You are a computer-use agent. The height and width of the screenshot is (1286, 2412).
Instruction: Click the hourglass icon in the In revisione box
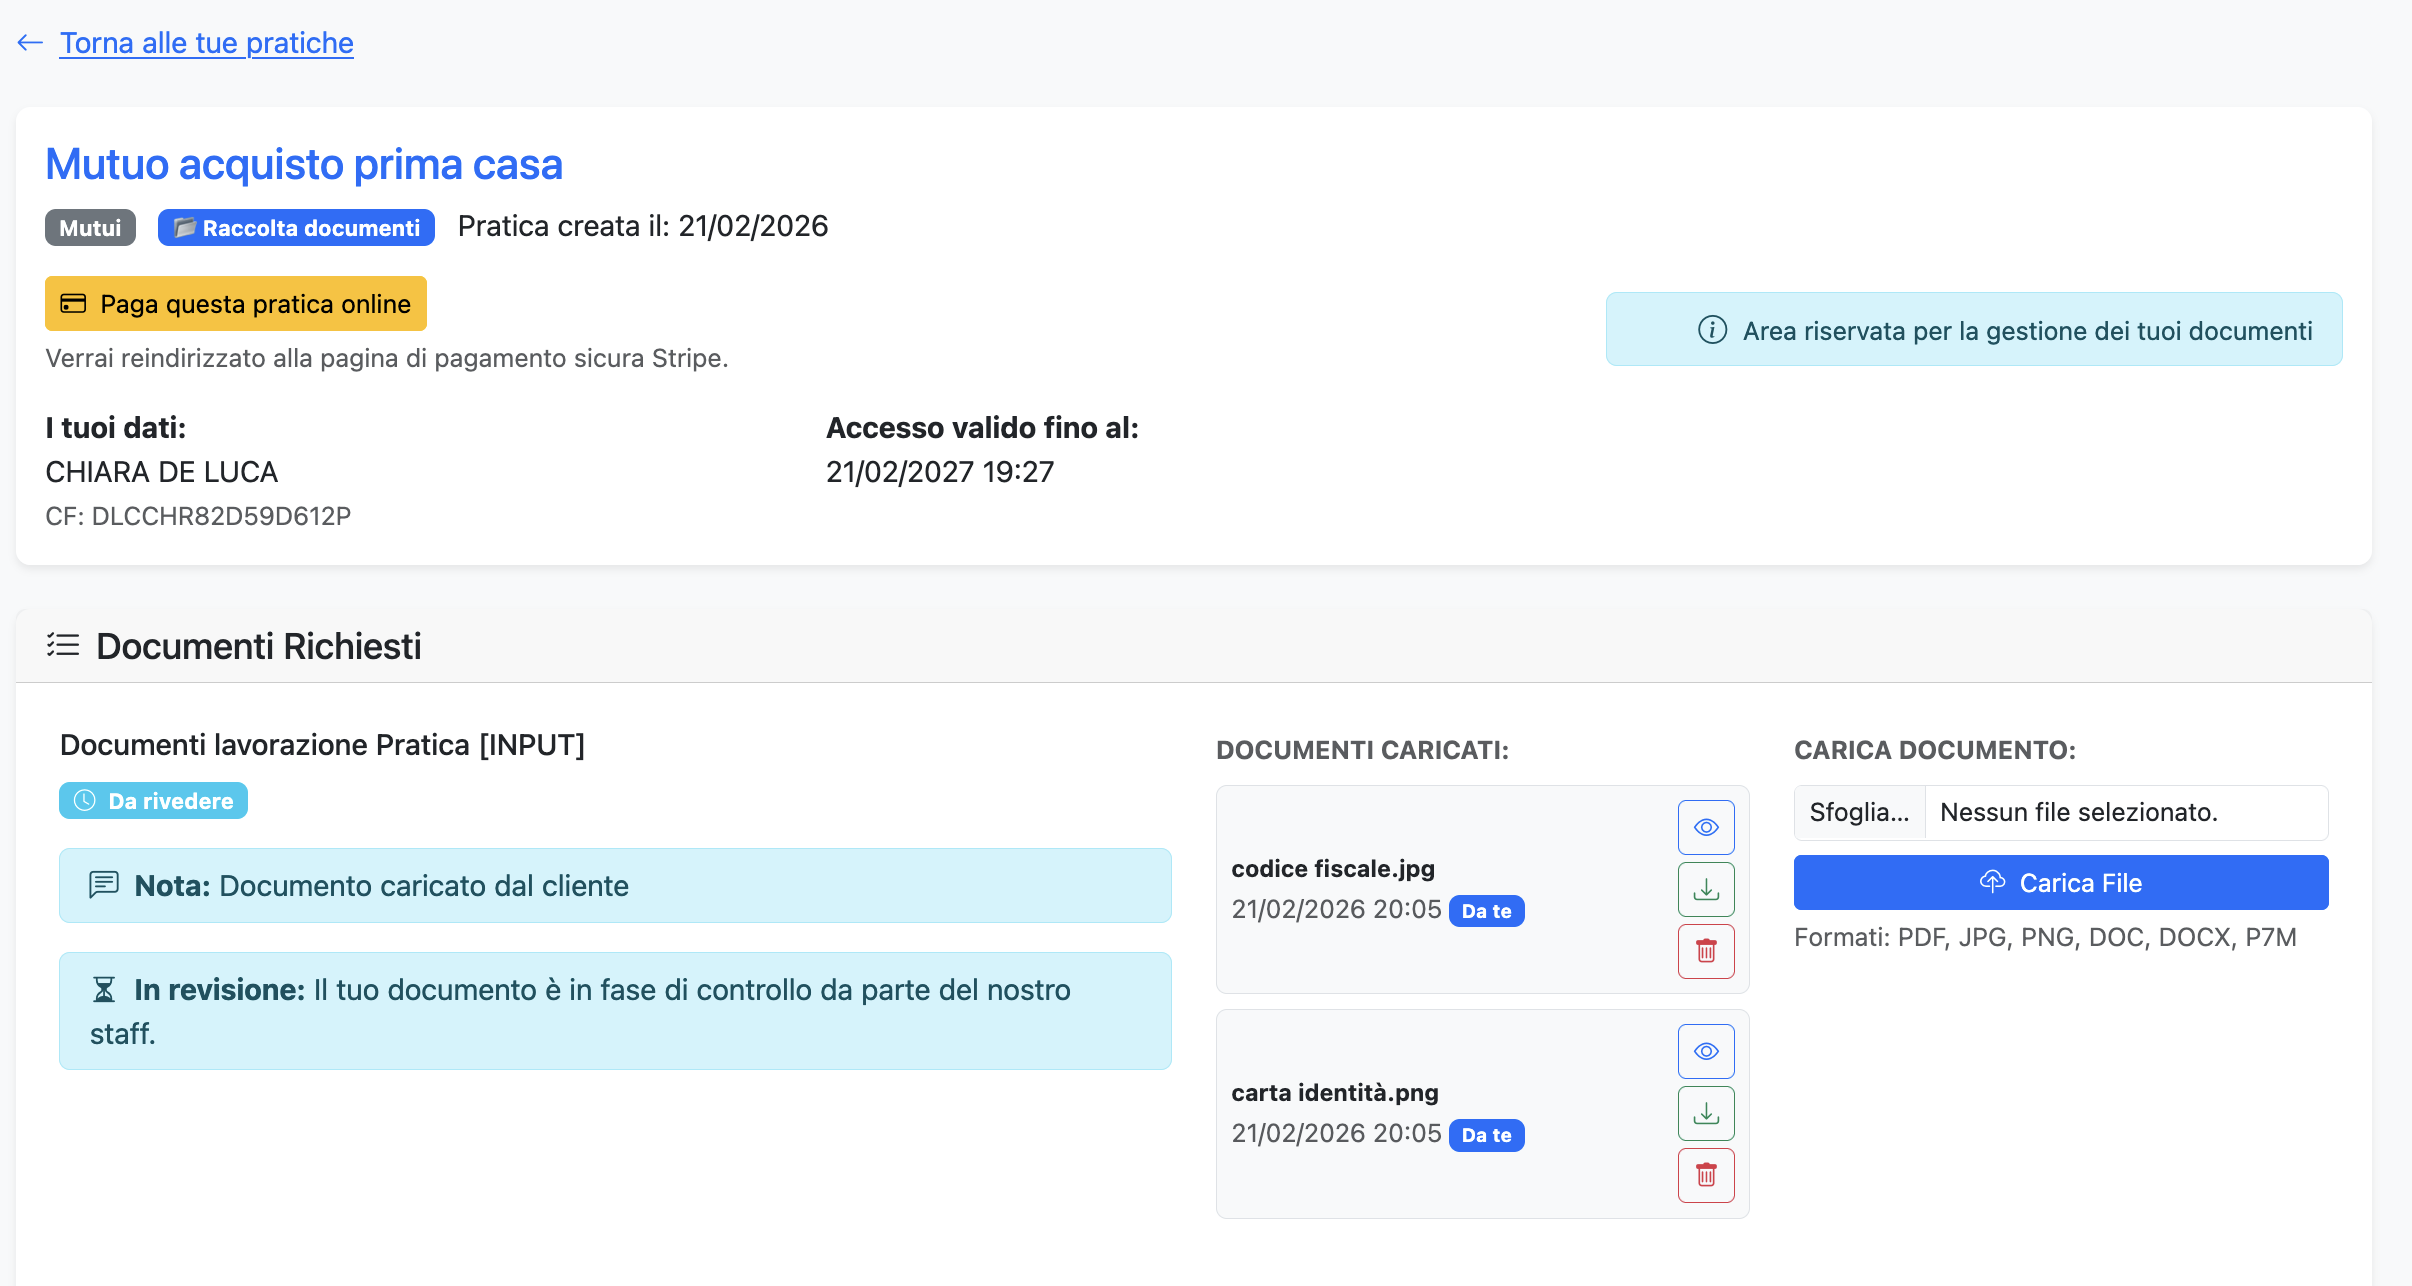pos(103,989)
